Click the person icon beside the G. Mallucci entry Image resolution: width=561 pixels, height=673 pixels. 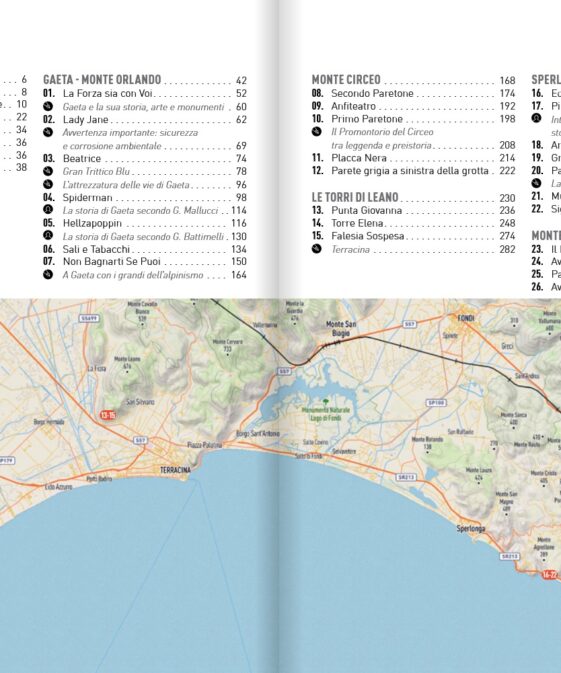click(48, 209)
